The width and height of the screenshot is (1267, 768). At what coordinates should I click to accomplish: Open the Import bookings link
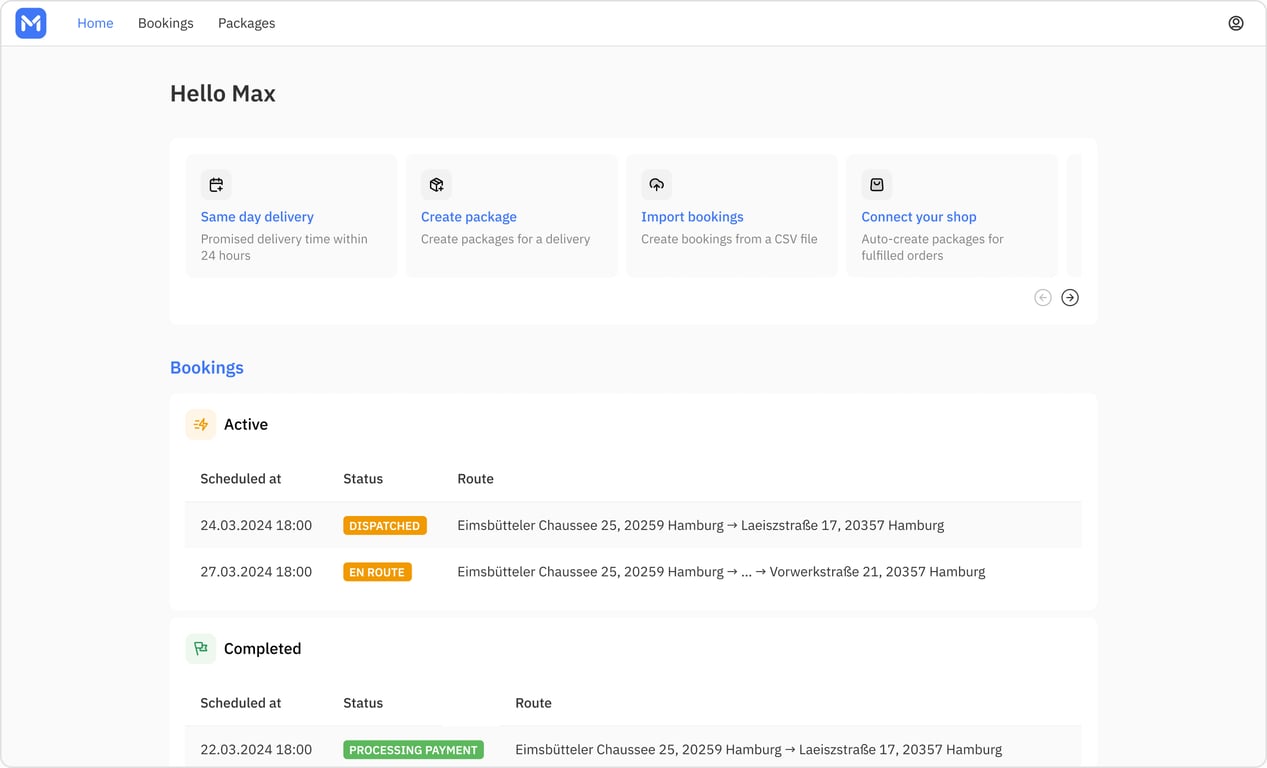point(692,217)
